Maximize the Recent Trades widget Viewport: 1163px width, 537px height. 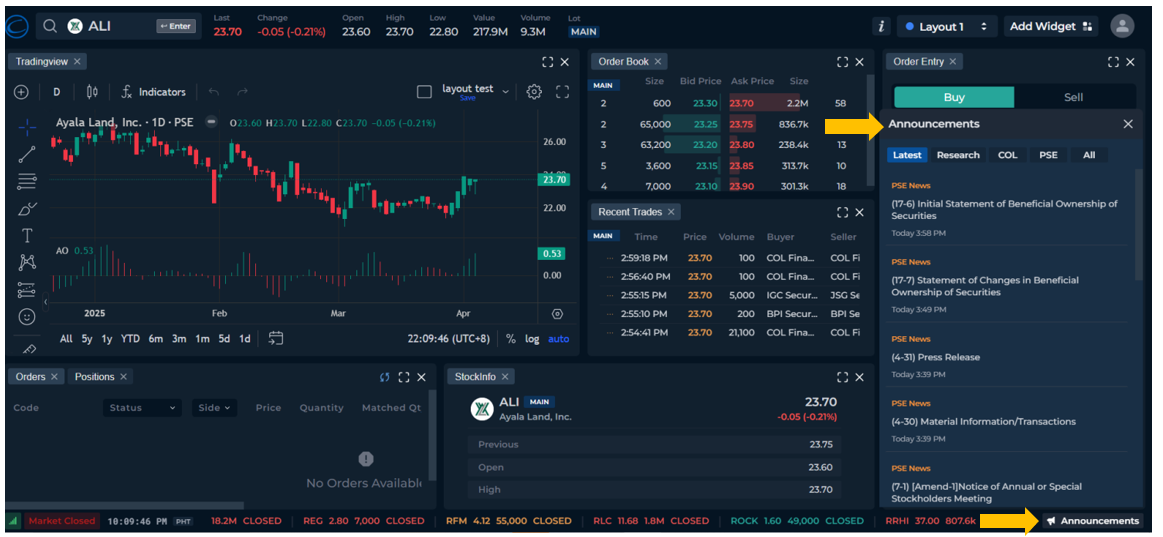pos(843,212)
